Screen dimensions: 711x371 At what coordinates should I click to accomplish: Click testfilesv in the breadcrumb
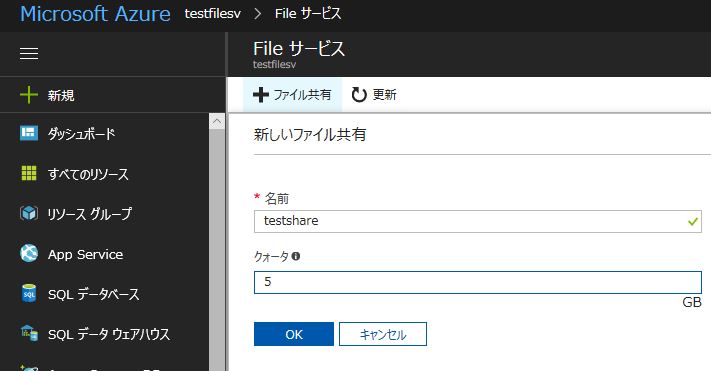tap(213, 14)
